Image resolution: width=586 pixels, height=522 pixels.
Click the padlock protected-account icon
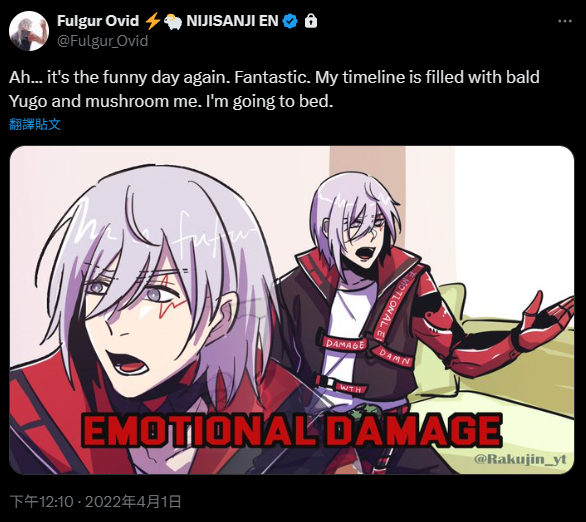point(311,21)
